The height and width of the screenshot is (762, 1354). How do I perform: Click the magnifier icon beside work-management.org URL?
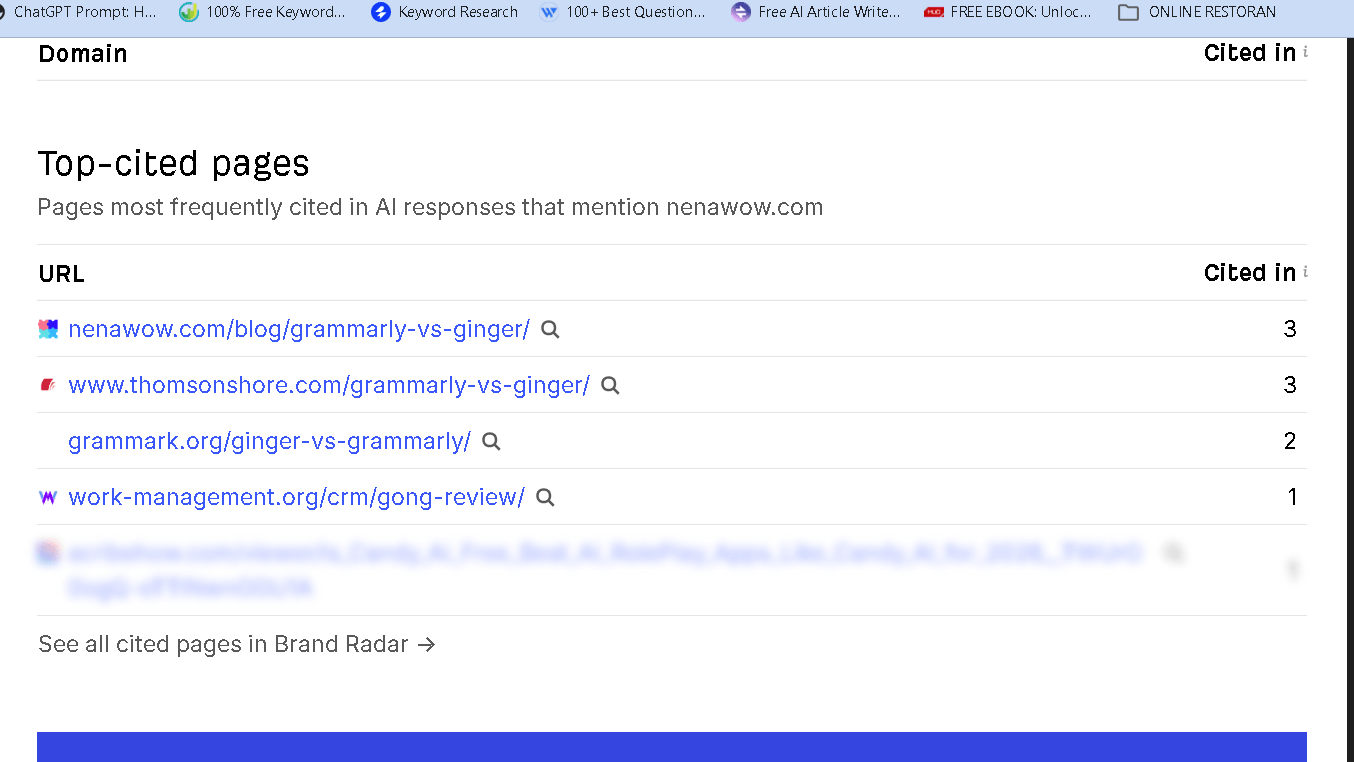coord(545,497)
